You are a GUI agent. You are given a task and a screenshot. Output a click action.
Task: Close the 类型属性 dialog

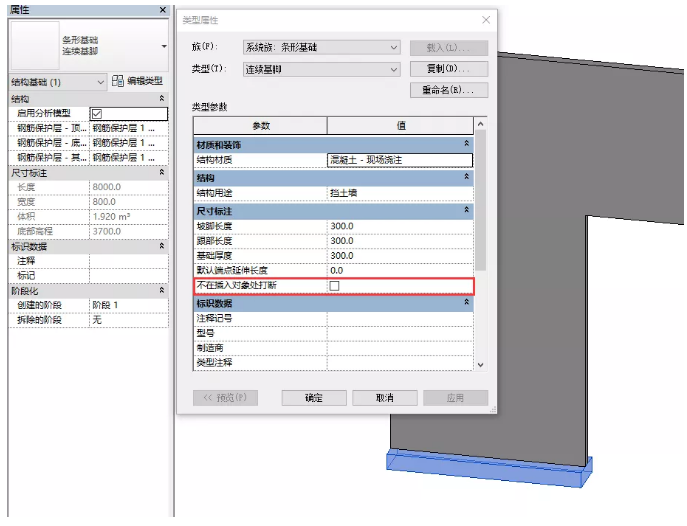tap(486, 20)
